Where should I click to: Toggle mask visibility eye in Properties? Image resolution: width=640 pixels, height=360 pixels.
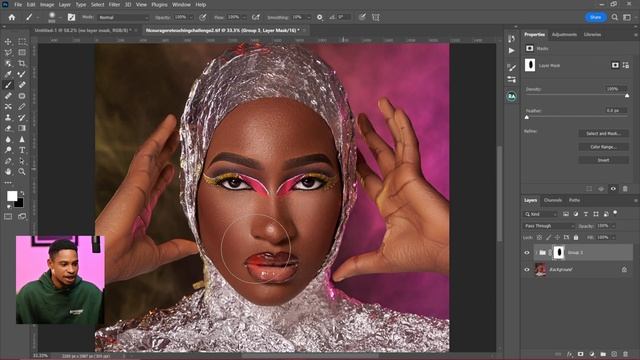click(613, 189)
